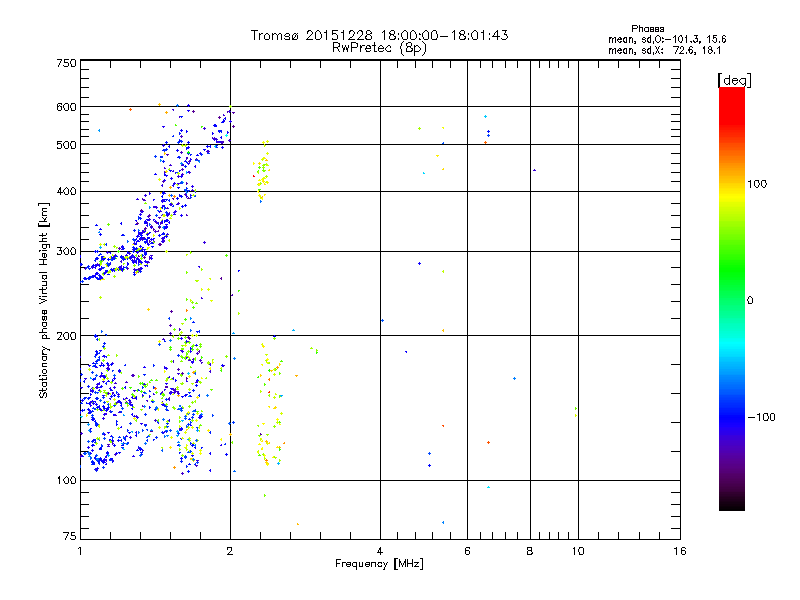Click the '[deg]' colorbar unit label

pyautogui.click(x=734, y=80)
